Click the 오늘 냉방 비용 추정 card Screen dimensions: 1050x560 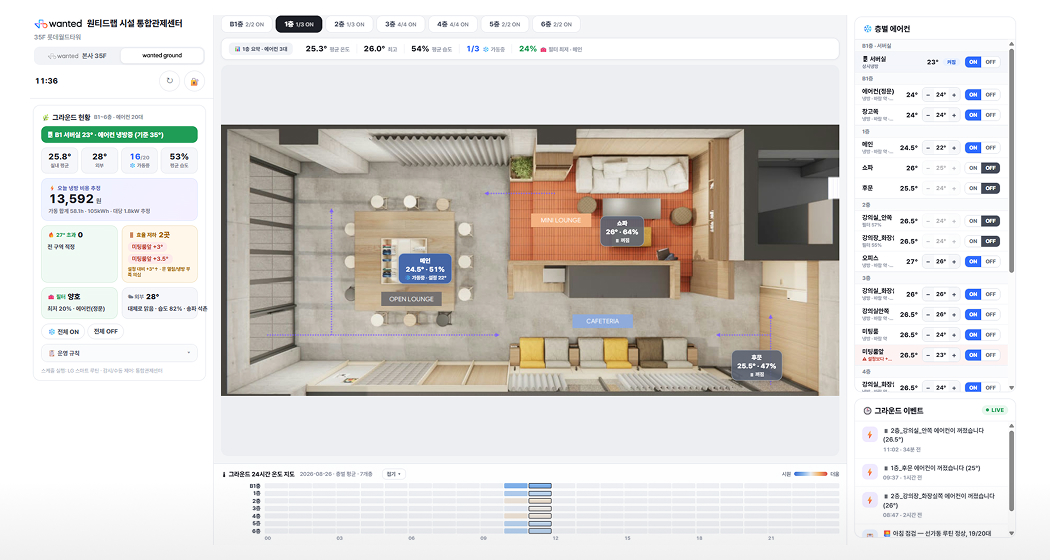pyautogui.click(x=119, y=200)
